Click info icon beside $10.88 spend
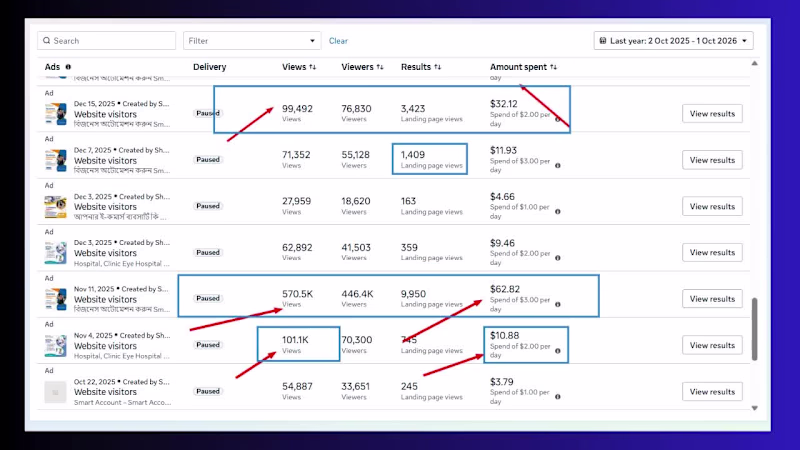800x450 pixels. pyautogui.click(x=558, y=351)
